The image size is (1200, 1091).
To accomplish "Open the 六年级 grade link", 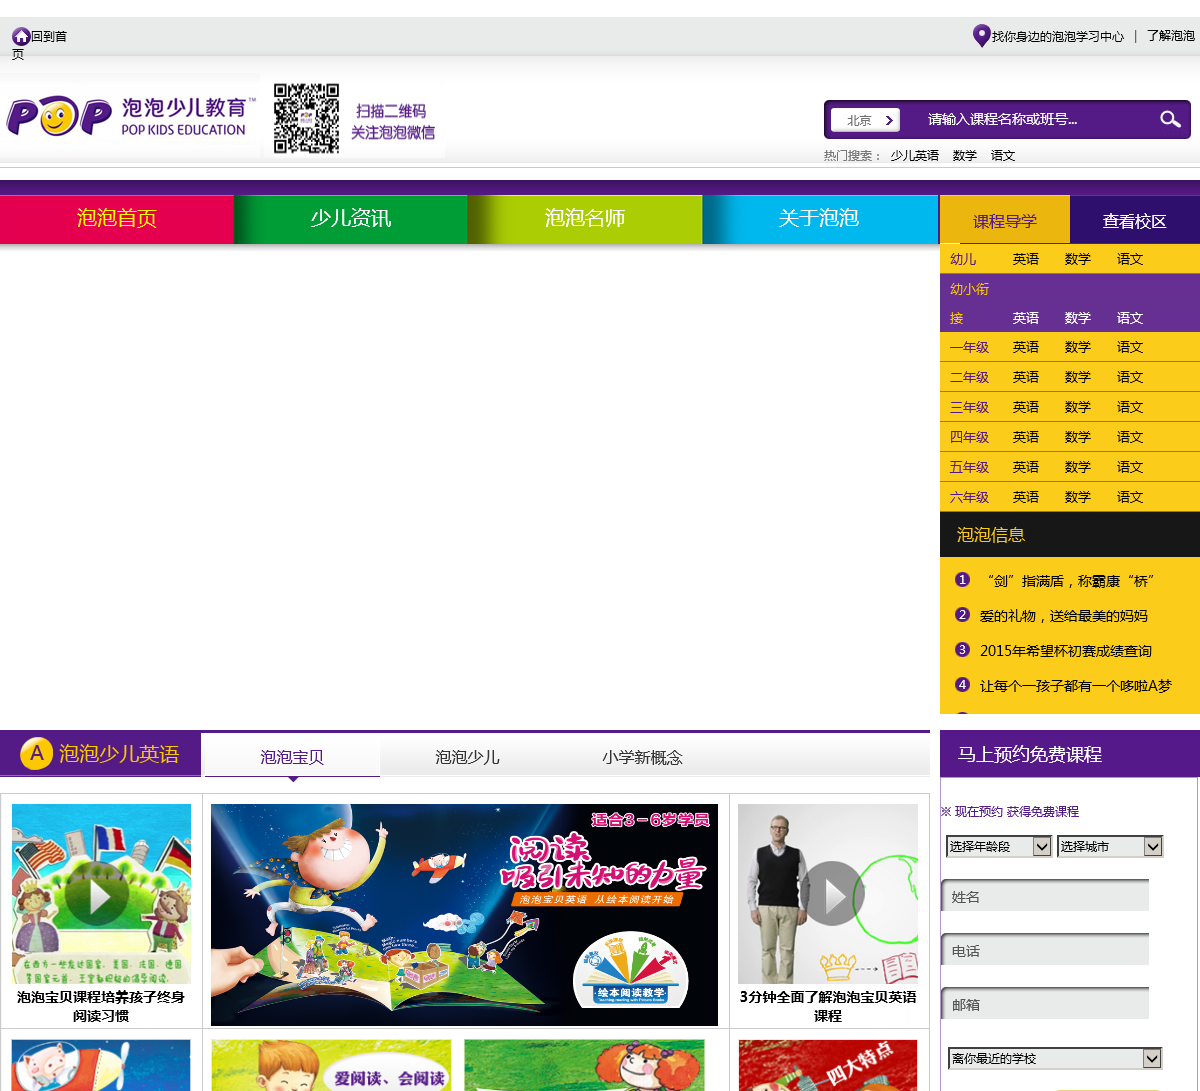I will [x=969, y=497].
